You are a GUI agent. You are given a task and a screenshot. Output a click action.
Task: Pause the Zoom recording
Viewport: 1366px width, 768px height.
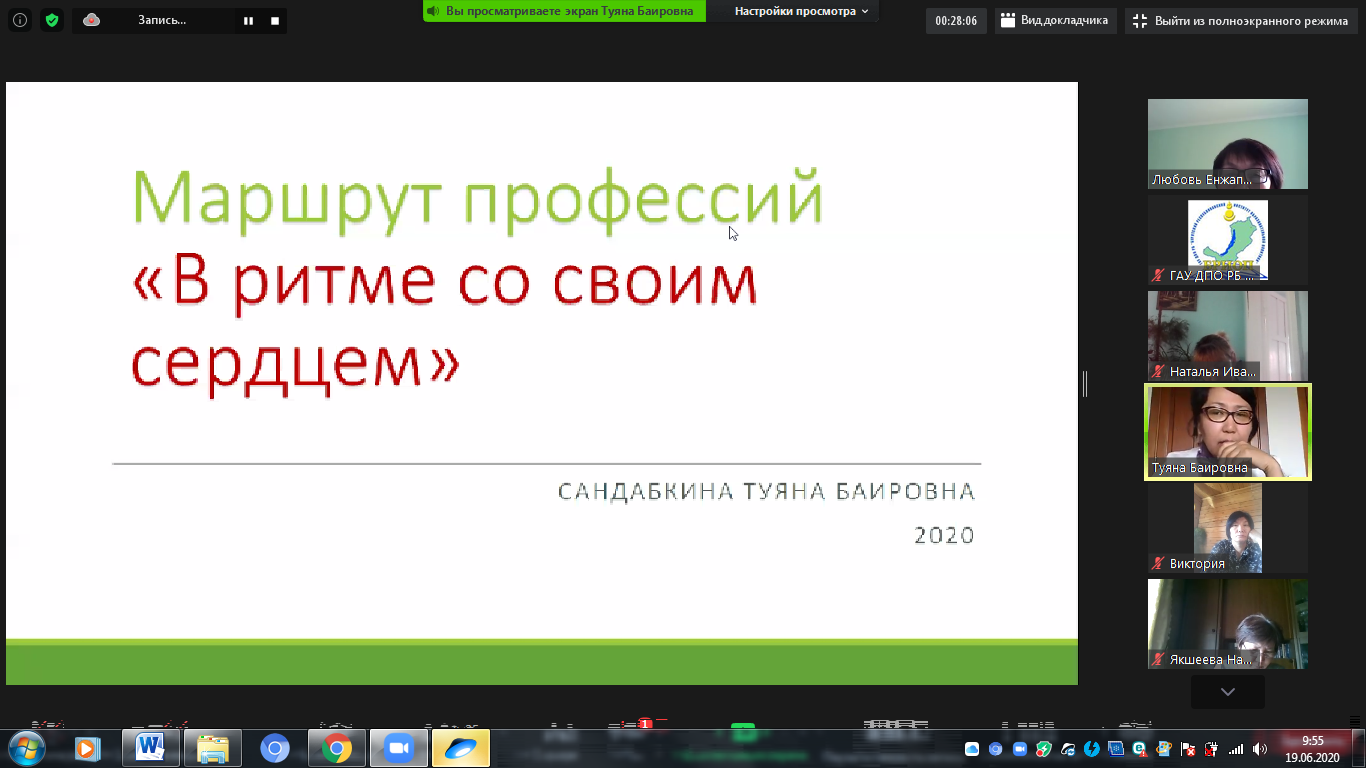click(x=248, y=20)
